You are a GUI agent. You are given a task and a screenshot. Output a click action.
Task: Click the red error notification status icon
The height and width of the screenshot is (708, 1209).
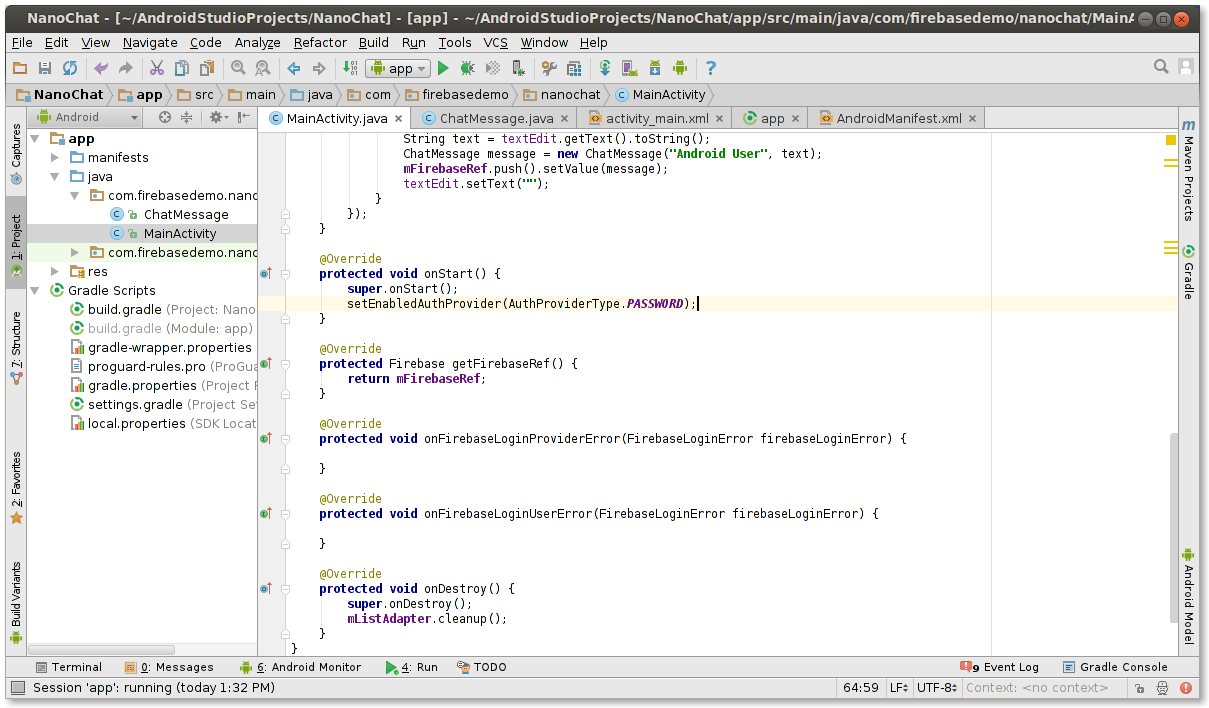(1185, 688)
